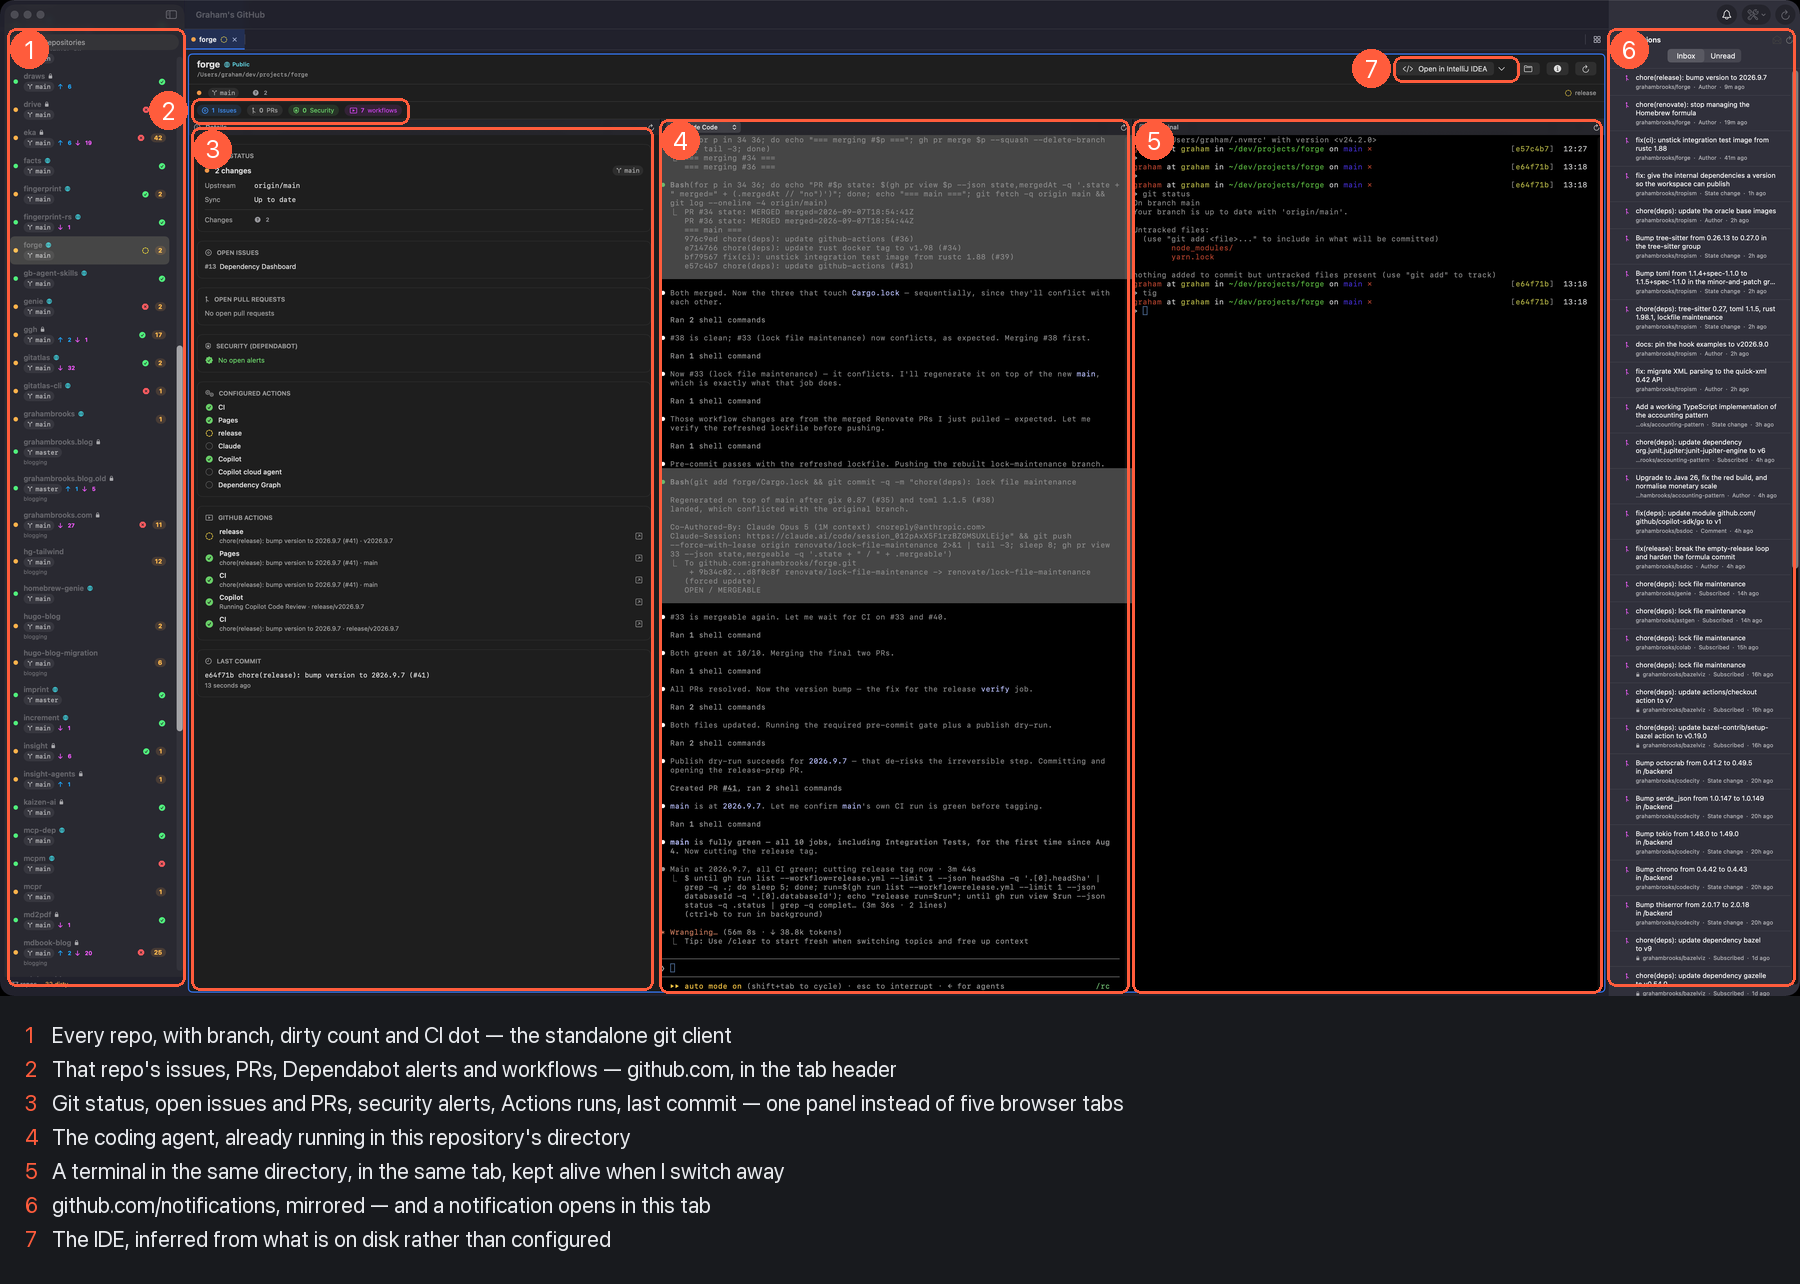
Task: Click the repositories sidebar scrollbar
Action: pos(179,538)
